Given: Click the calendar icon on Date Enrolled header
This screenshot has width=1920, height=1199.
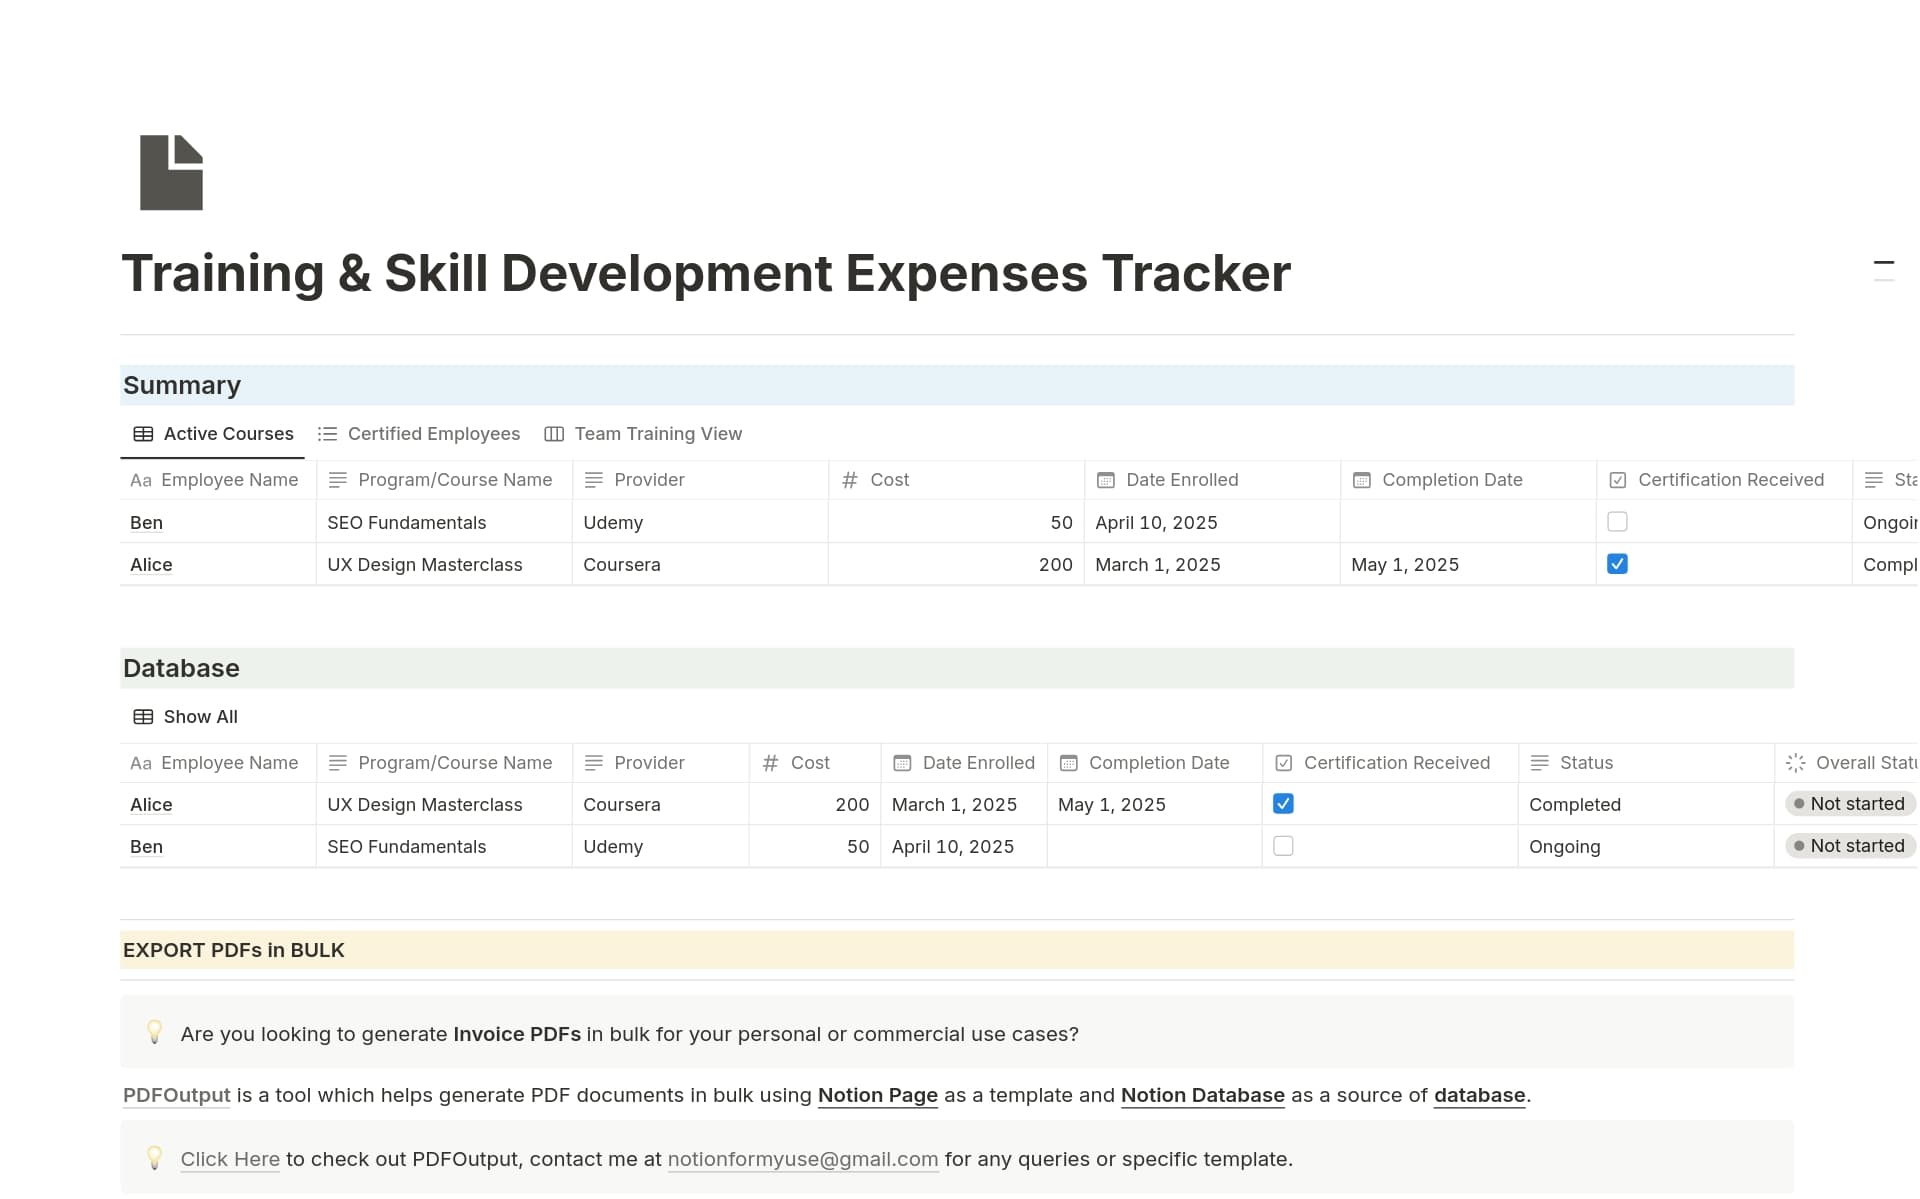Looking at the screenshot, I should tap(1105, 480).
